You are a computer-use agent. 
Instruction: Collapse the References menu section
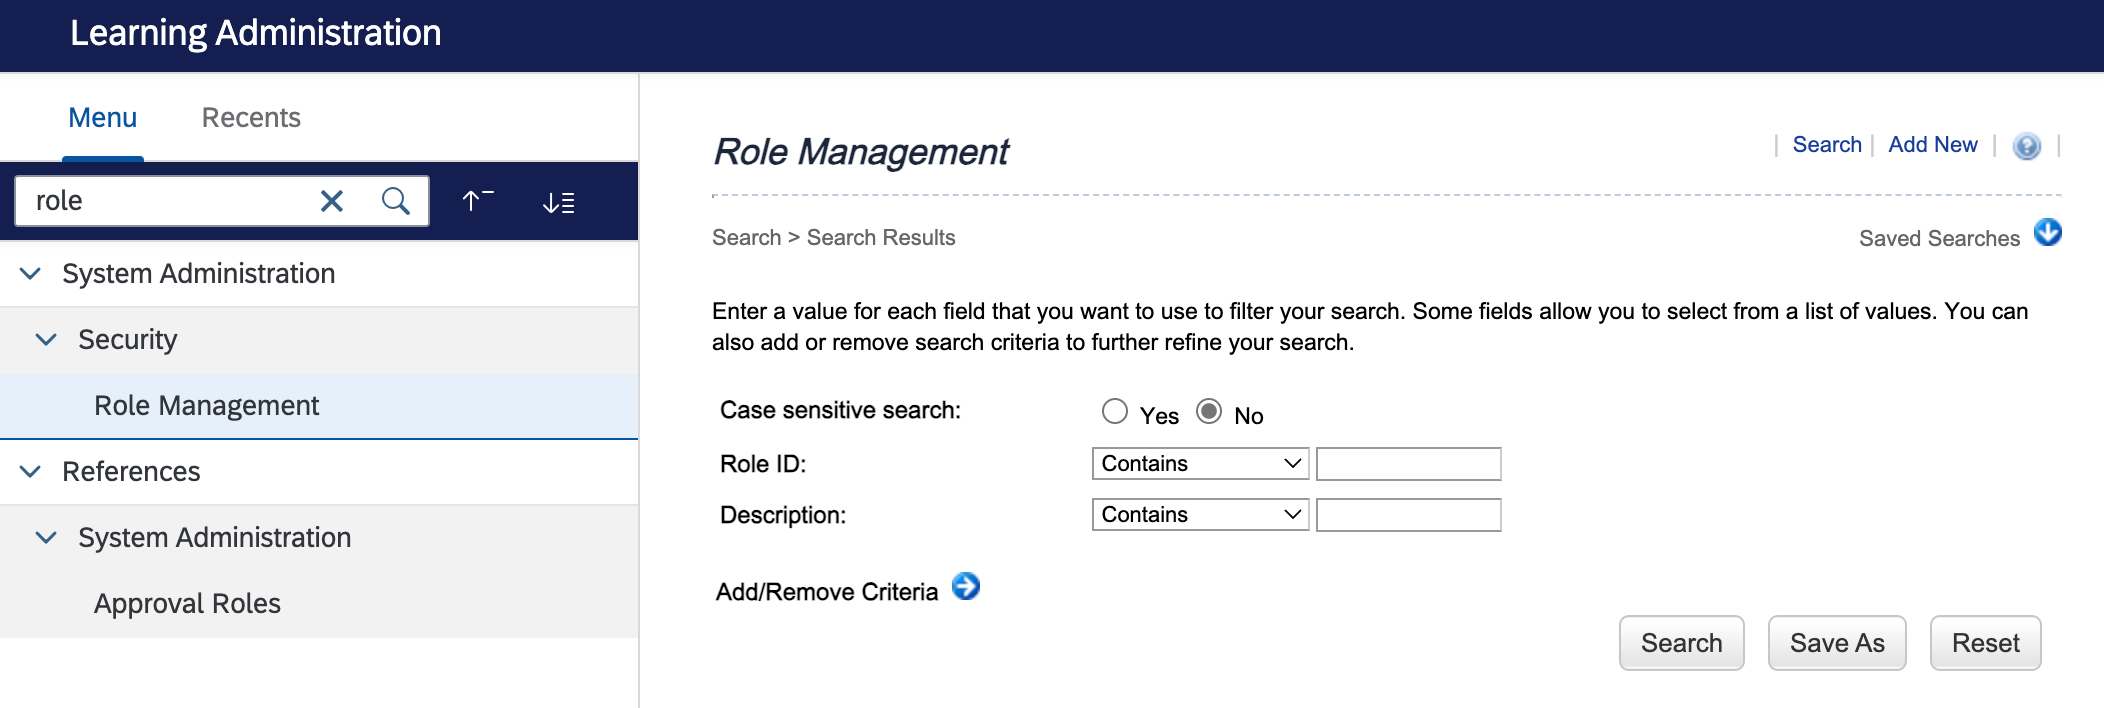coord(31,472)
